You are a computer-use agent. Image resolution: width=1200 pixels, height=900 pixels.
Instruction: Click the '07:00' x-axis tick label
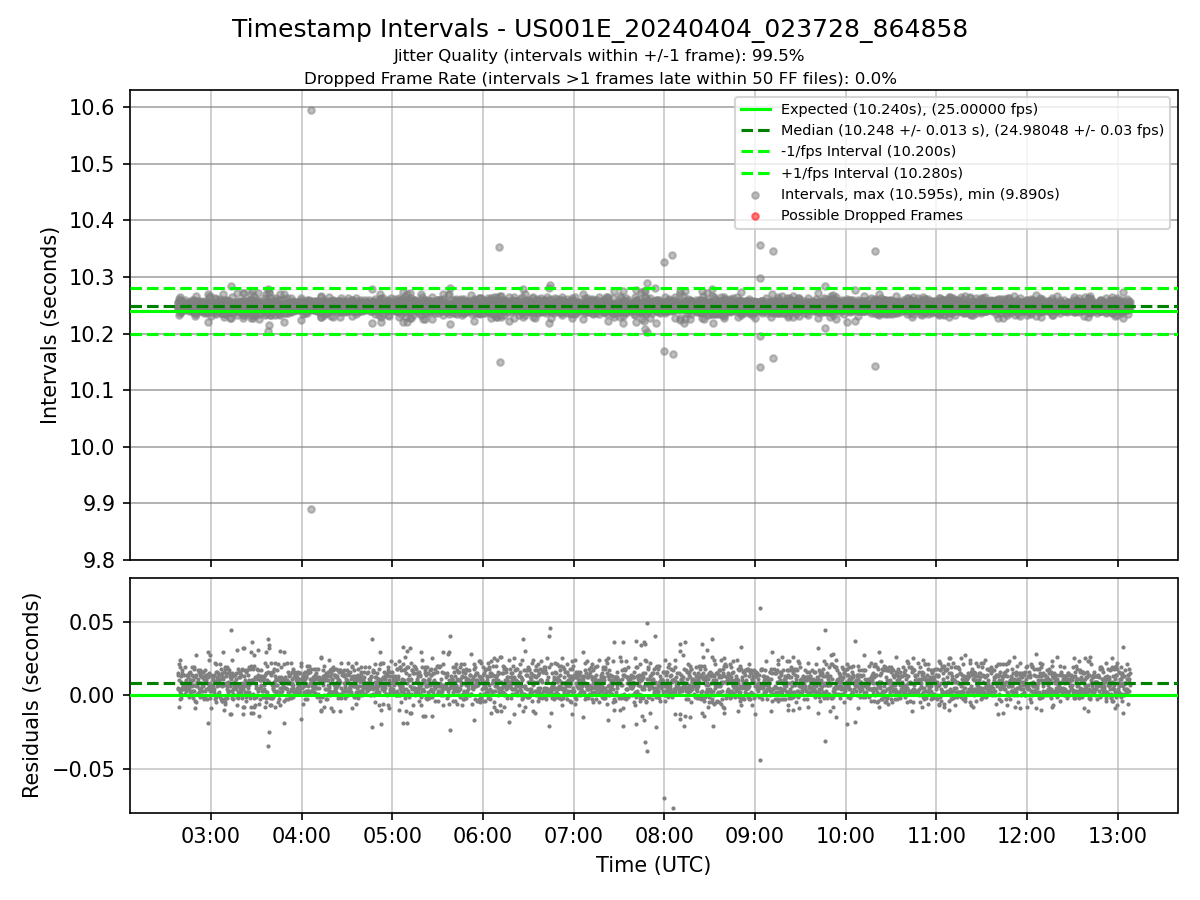coord(573,834)
